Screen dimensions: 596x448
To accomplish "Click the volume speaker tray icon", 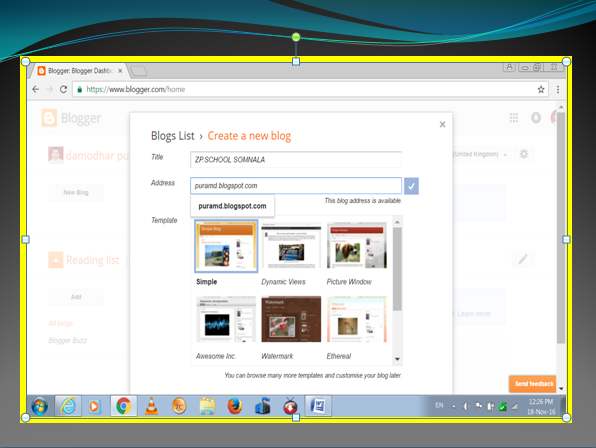I will point(466,407).
